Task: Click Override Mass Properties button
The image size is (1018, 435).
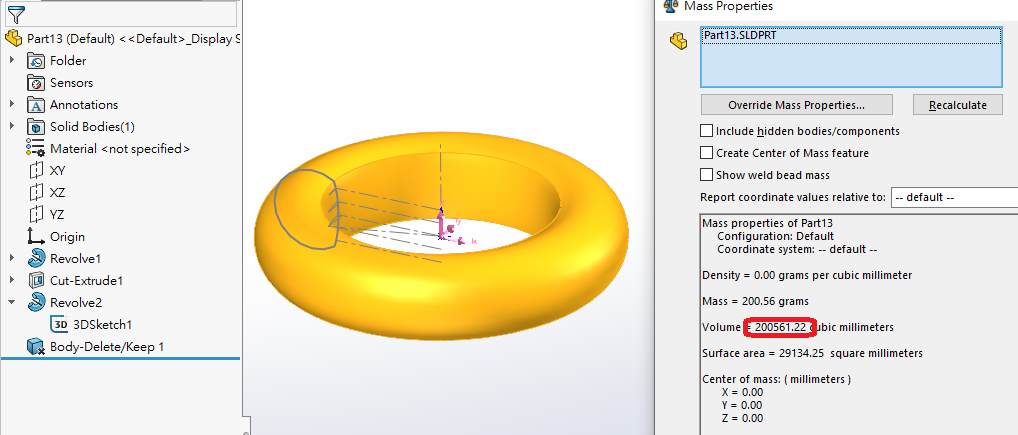Action: (797, 105)
